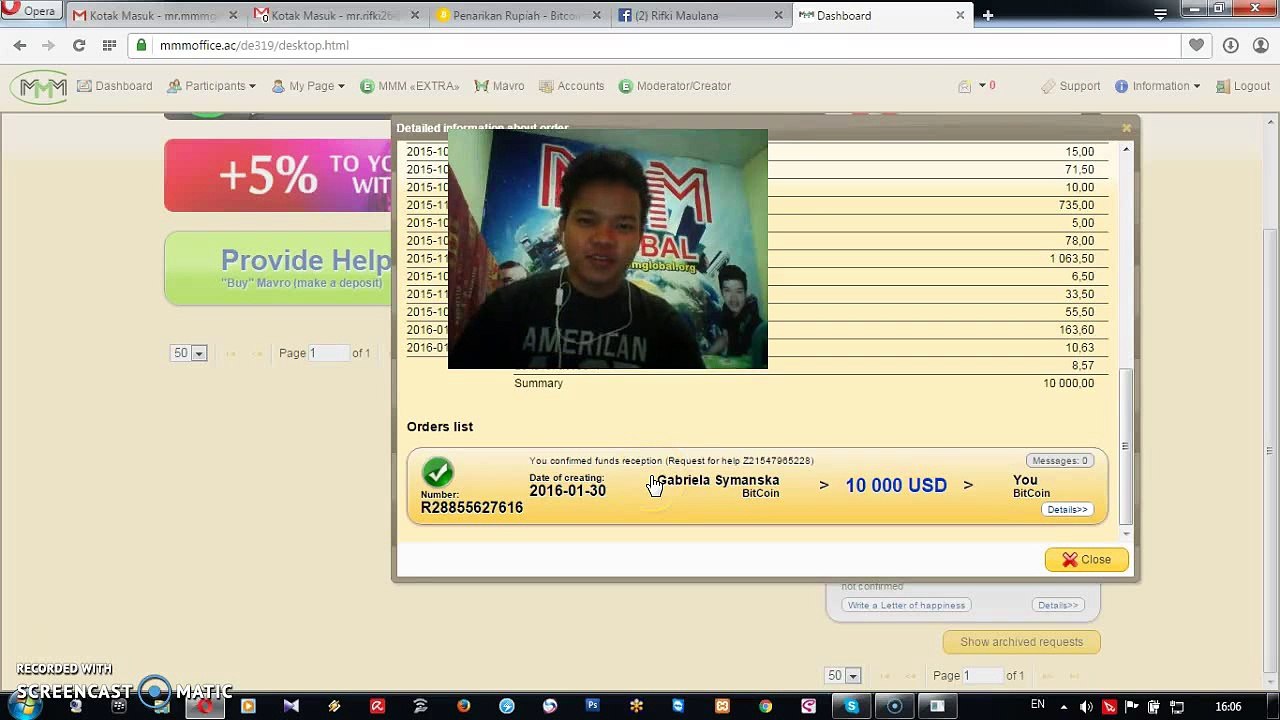Click the order number R28855627616
Screen dimensions: 1280x720
(x=472, y=508)
